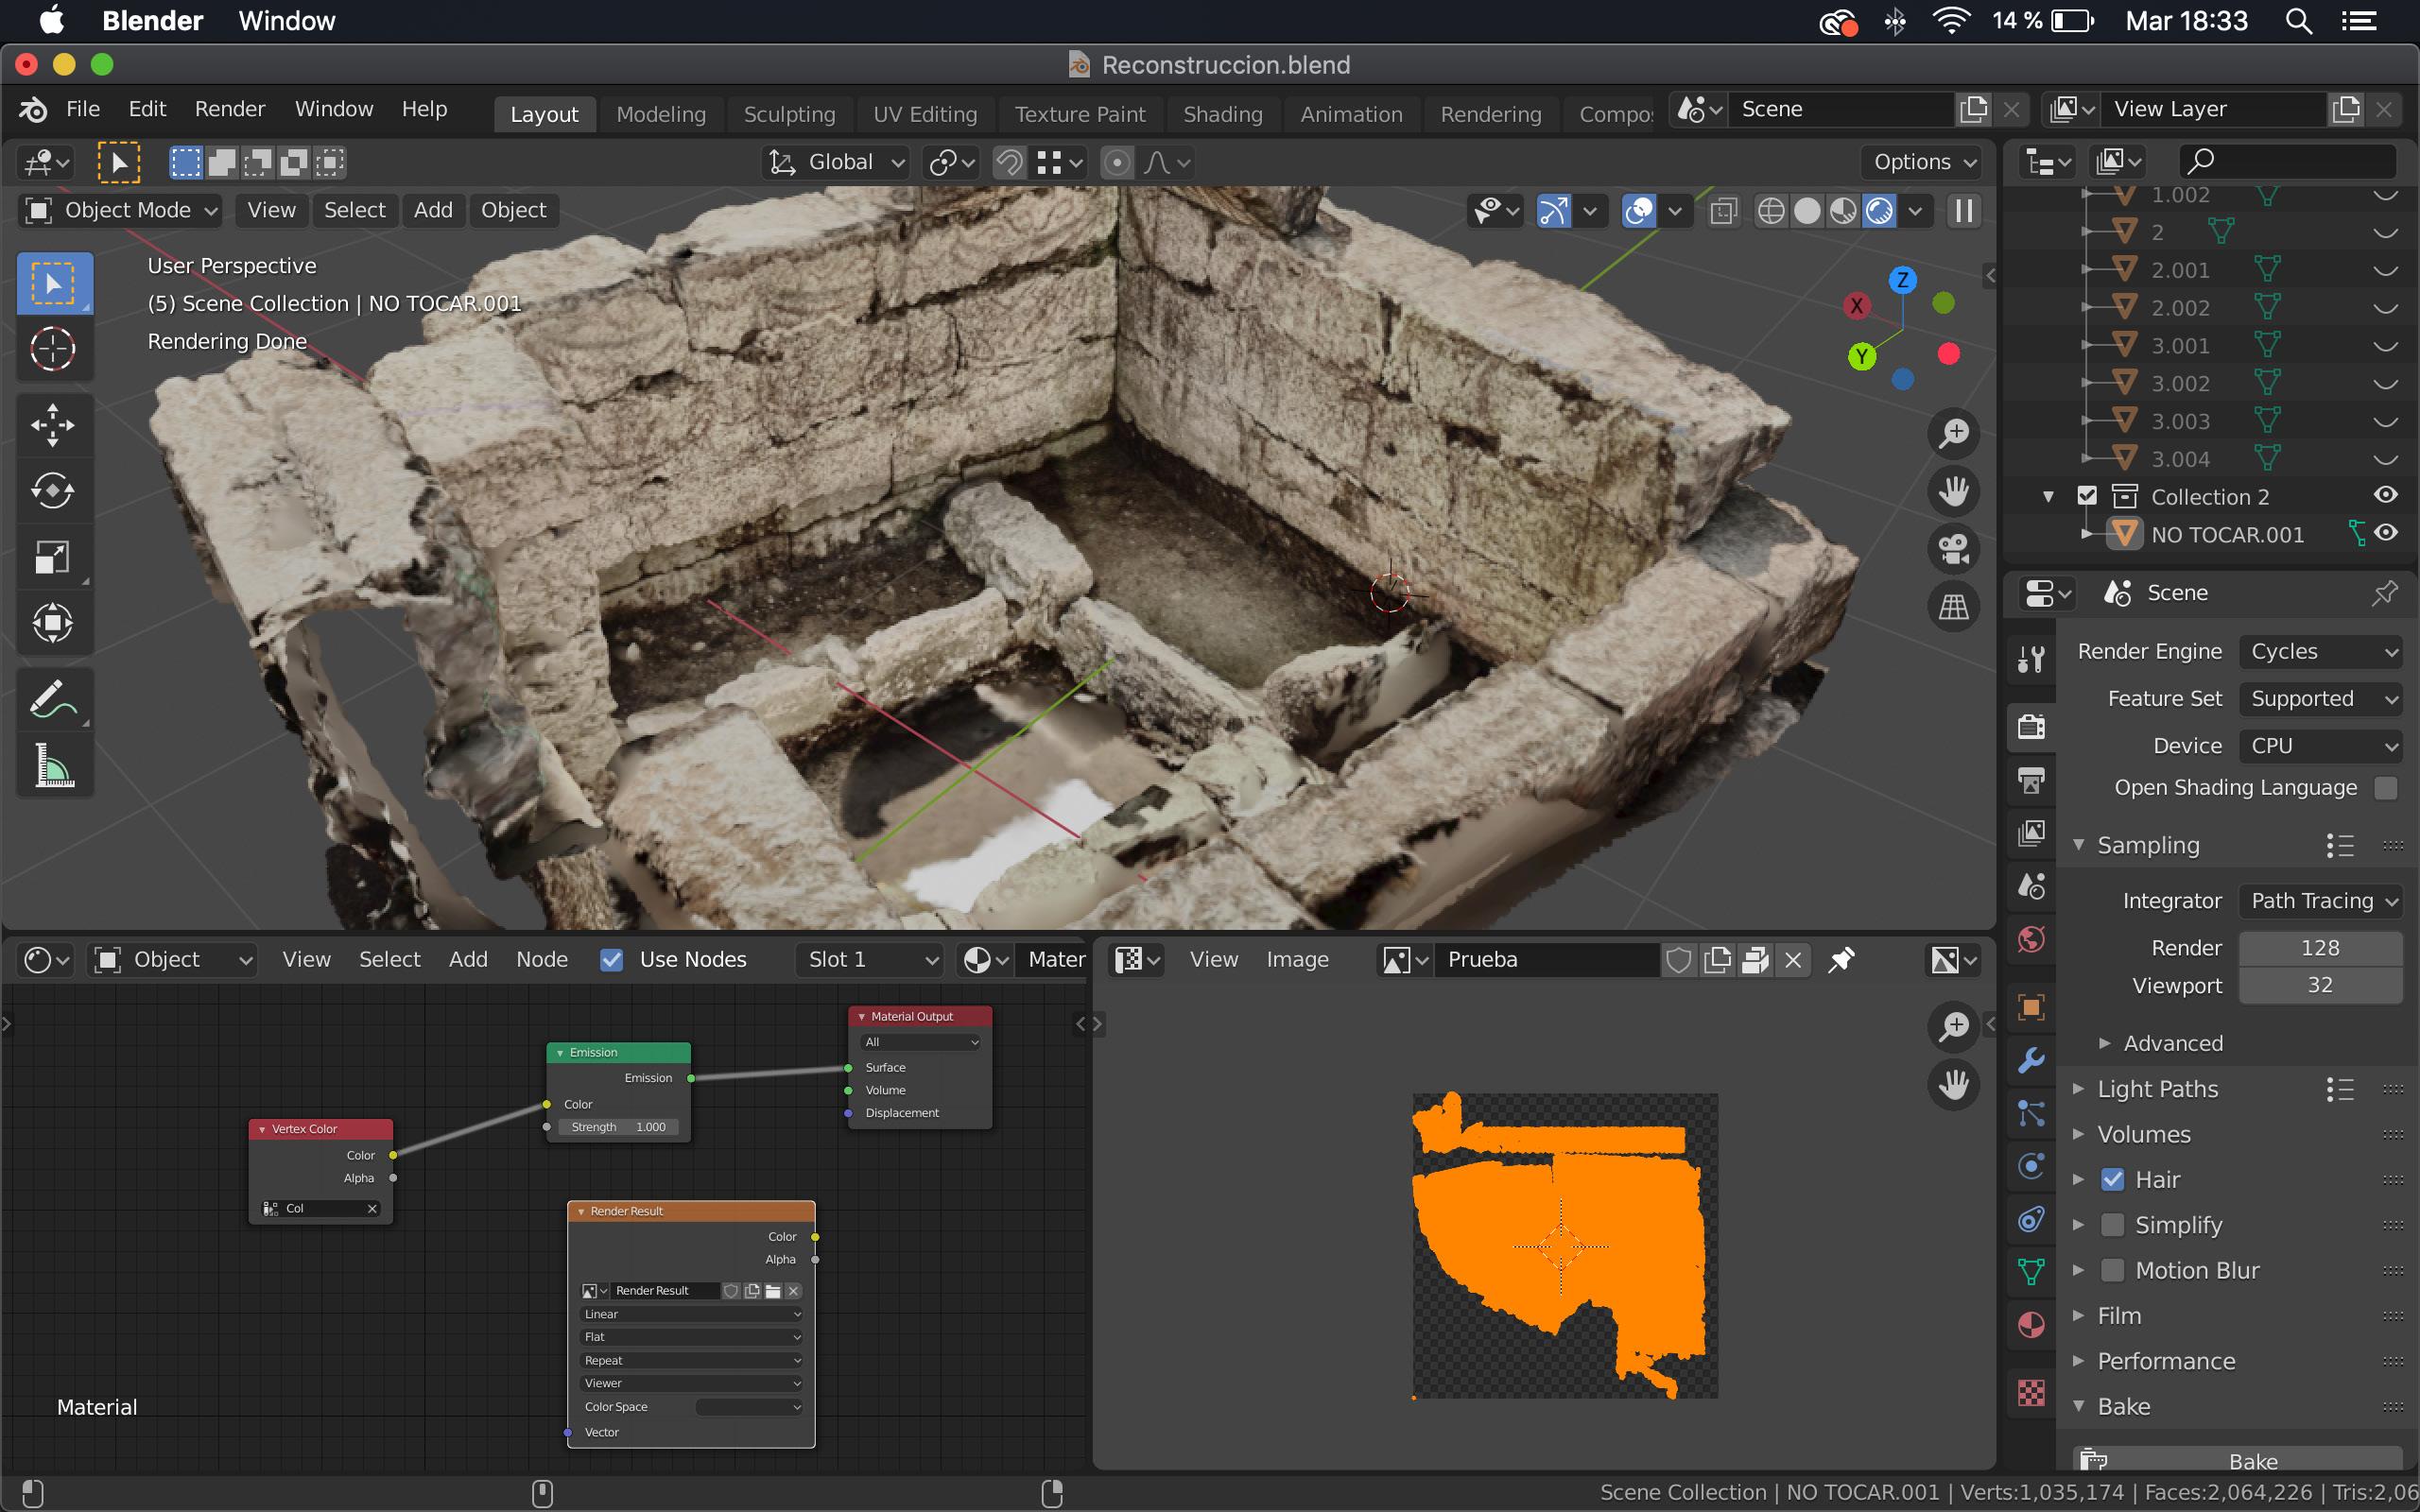Screen dimensions: 2420x1512
Task: Open the image editor Image menu
Action: (x=1297, y=960)
